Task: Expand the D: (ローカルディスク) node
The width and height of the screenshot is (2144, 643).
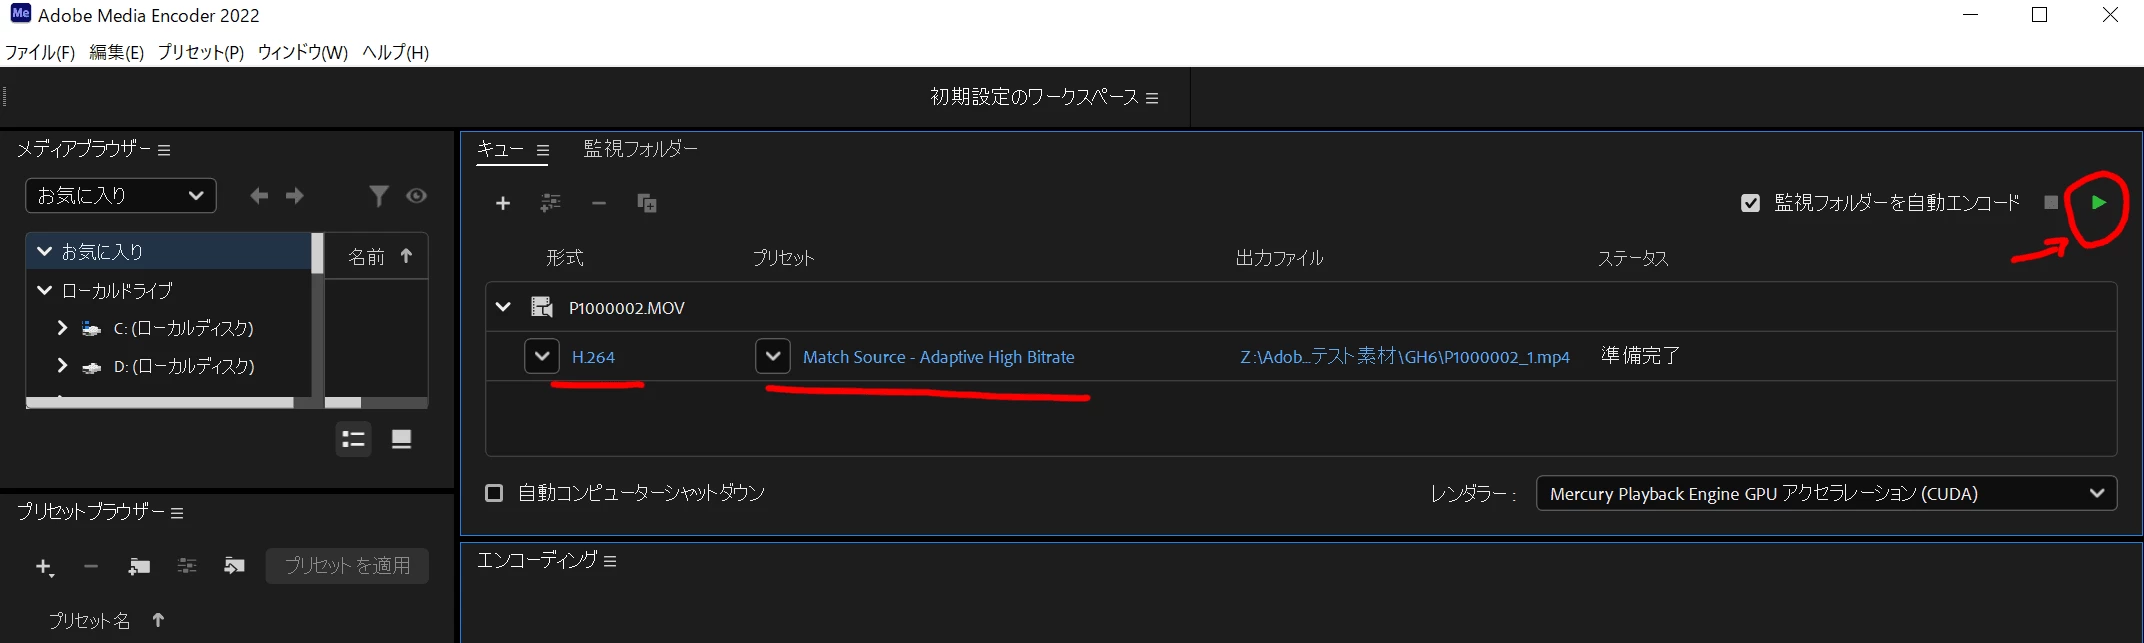Action: pos(62,366)
